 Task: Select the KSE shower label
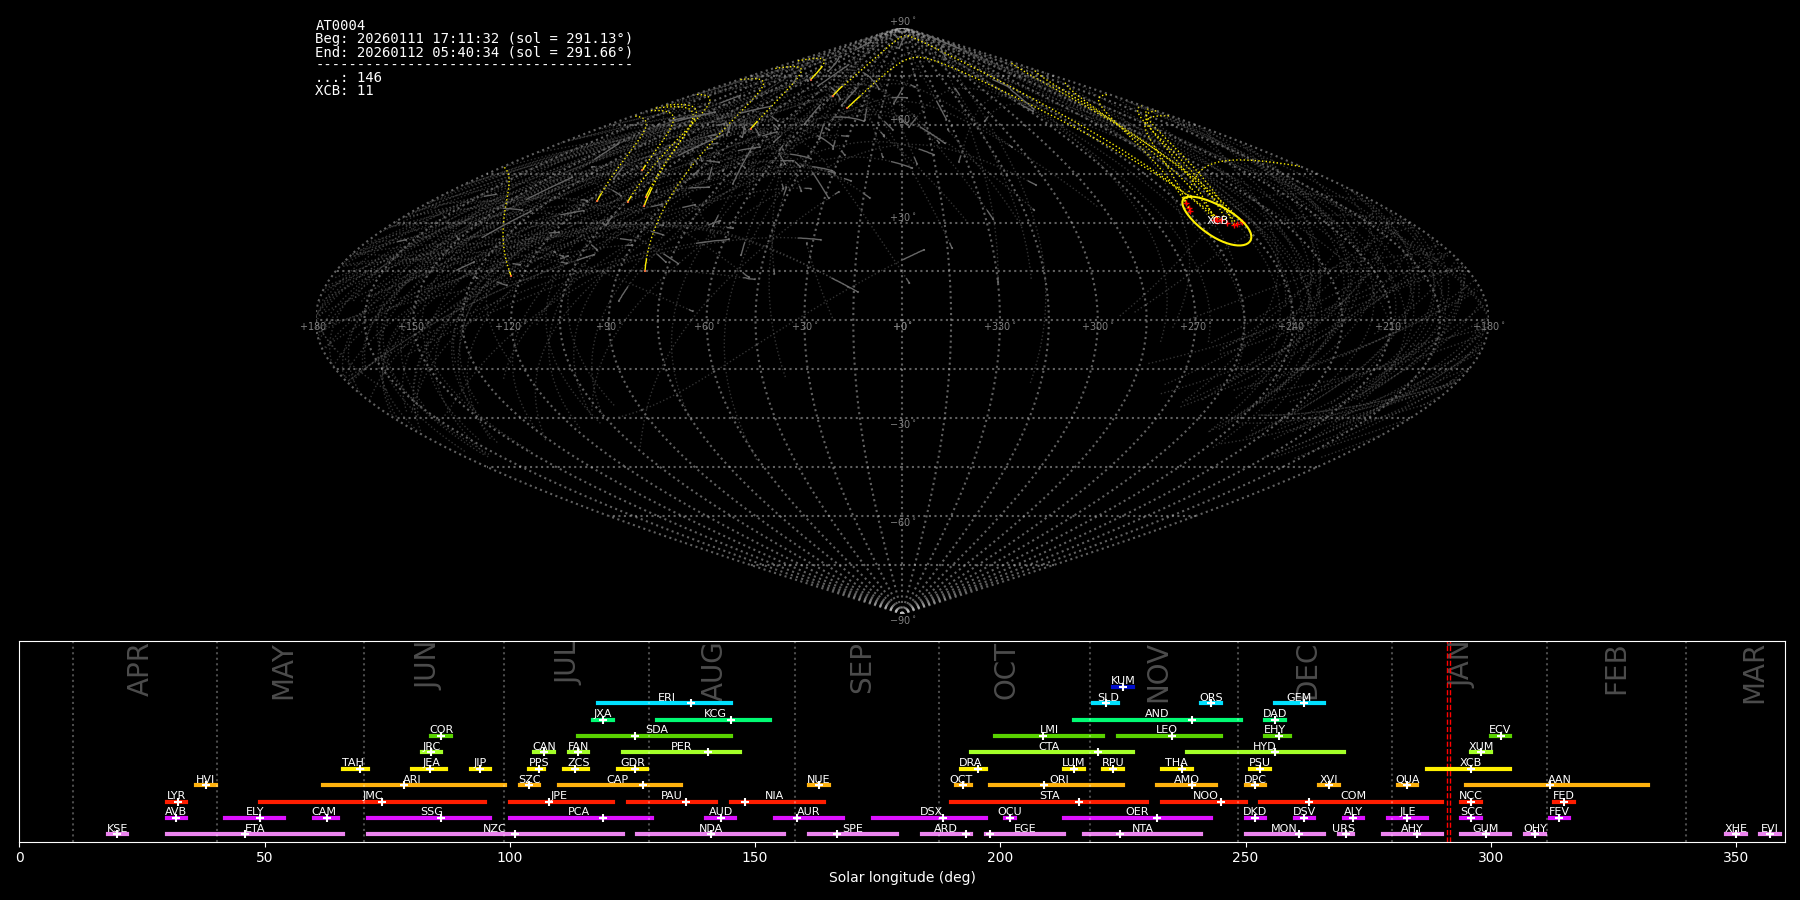(x=117, y=828)
